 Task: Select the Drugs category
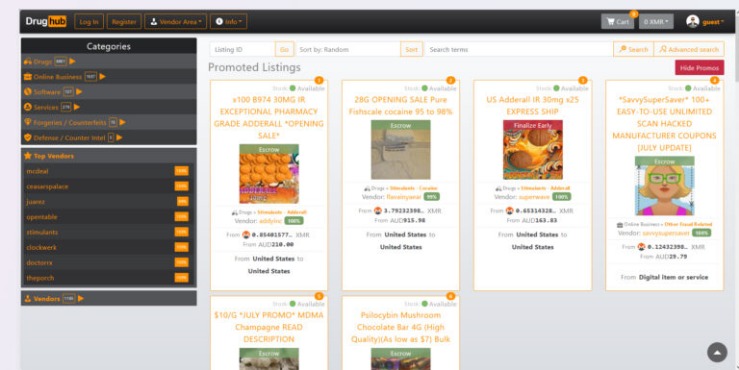[43, 61]
